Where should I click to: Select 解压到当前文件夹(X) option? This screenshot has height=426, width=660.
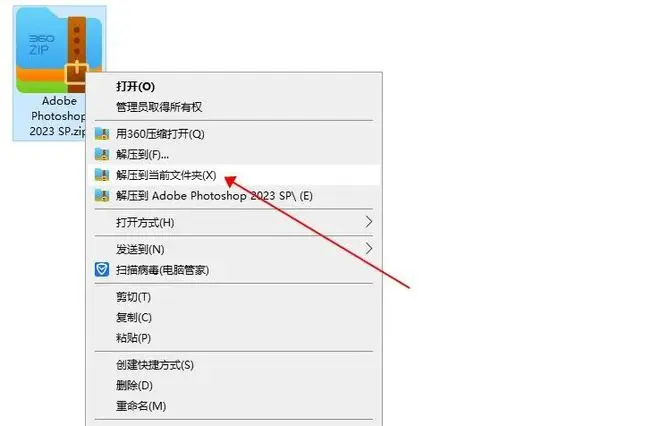[x=234, y=175]
